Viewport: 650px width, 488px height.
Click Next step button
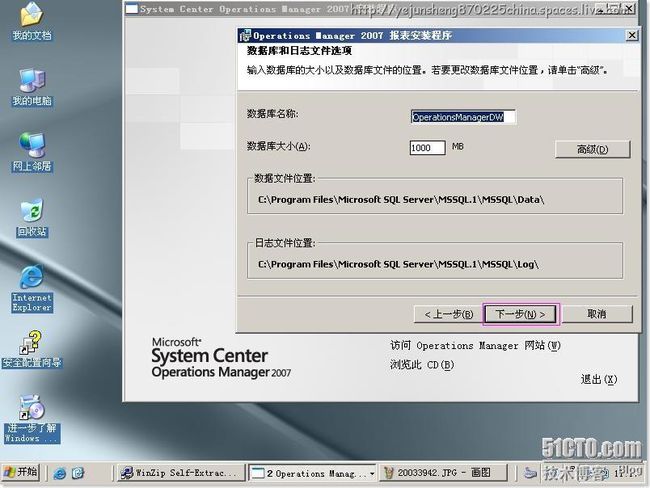point(521,314)
